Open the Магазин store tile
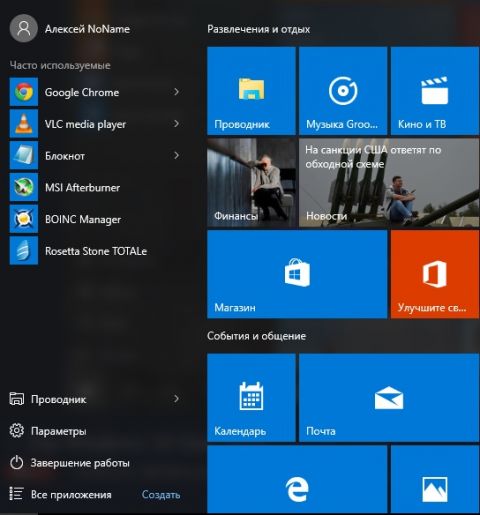This screenshot has height=515, width=480. 297,274
